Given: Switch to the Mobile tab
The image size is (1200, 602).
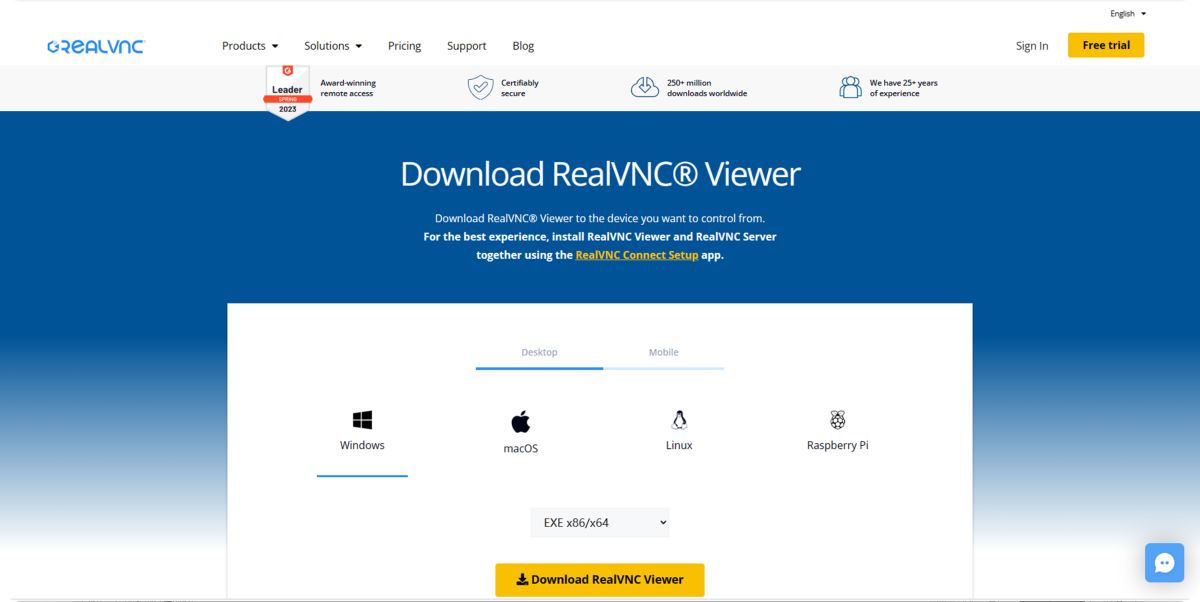Looking at the screenshot, I should [663, 352].
